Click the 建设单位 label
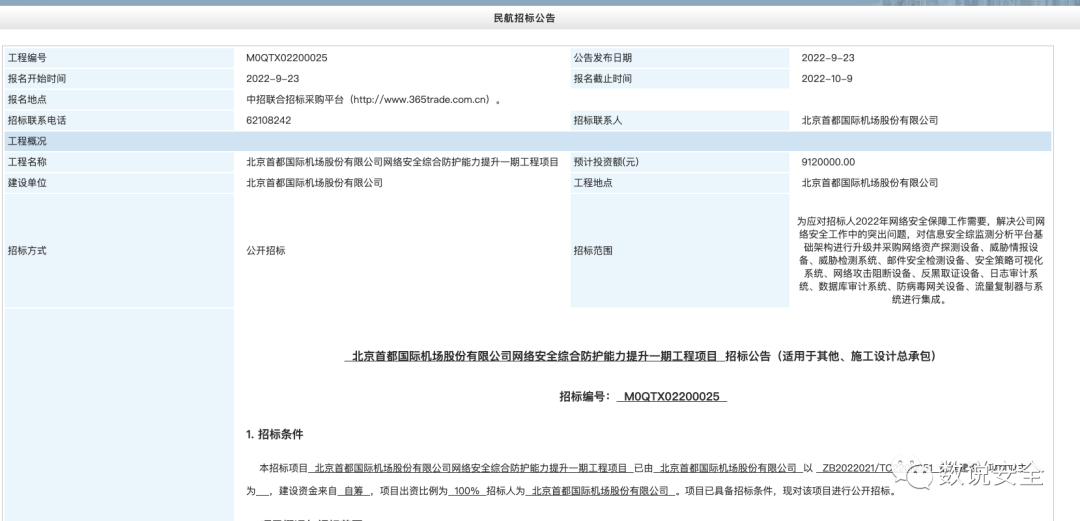This screenshot has width=1080, height=521. tap(27, 183)
